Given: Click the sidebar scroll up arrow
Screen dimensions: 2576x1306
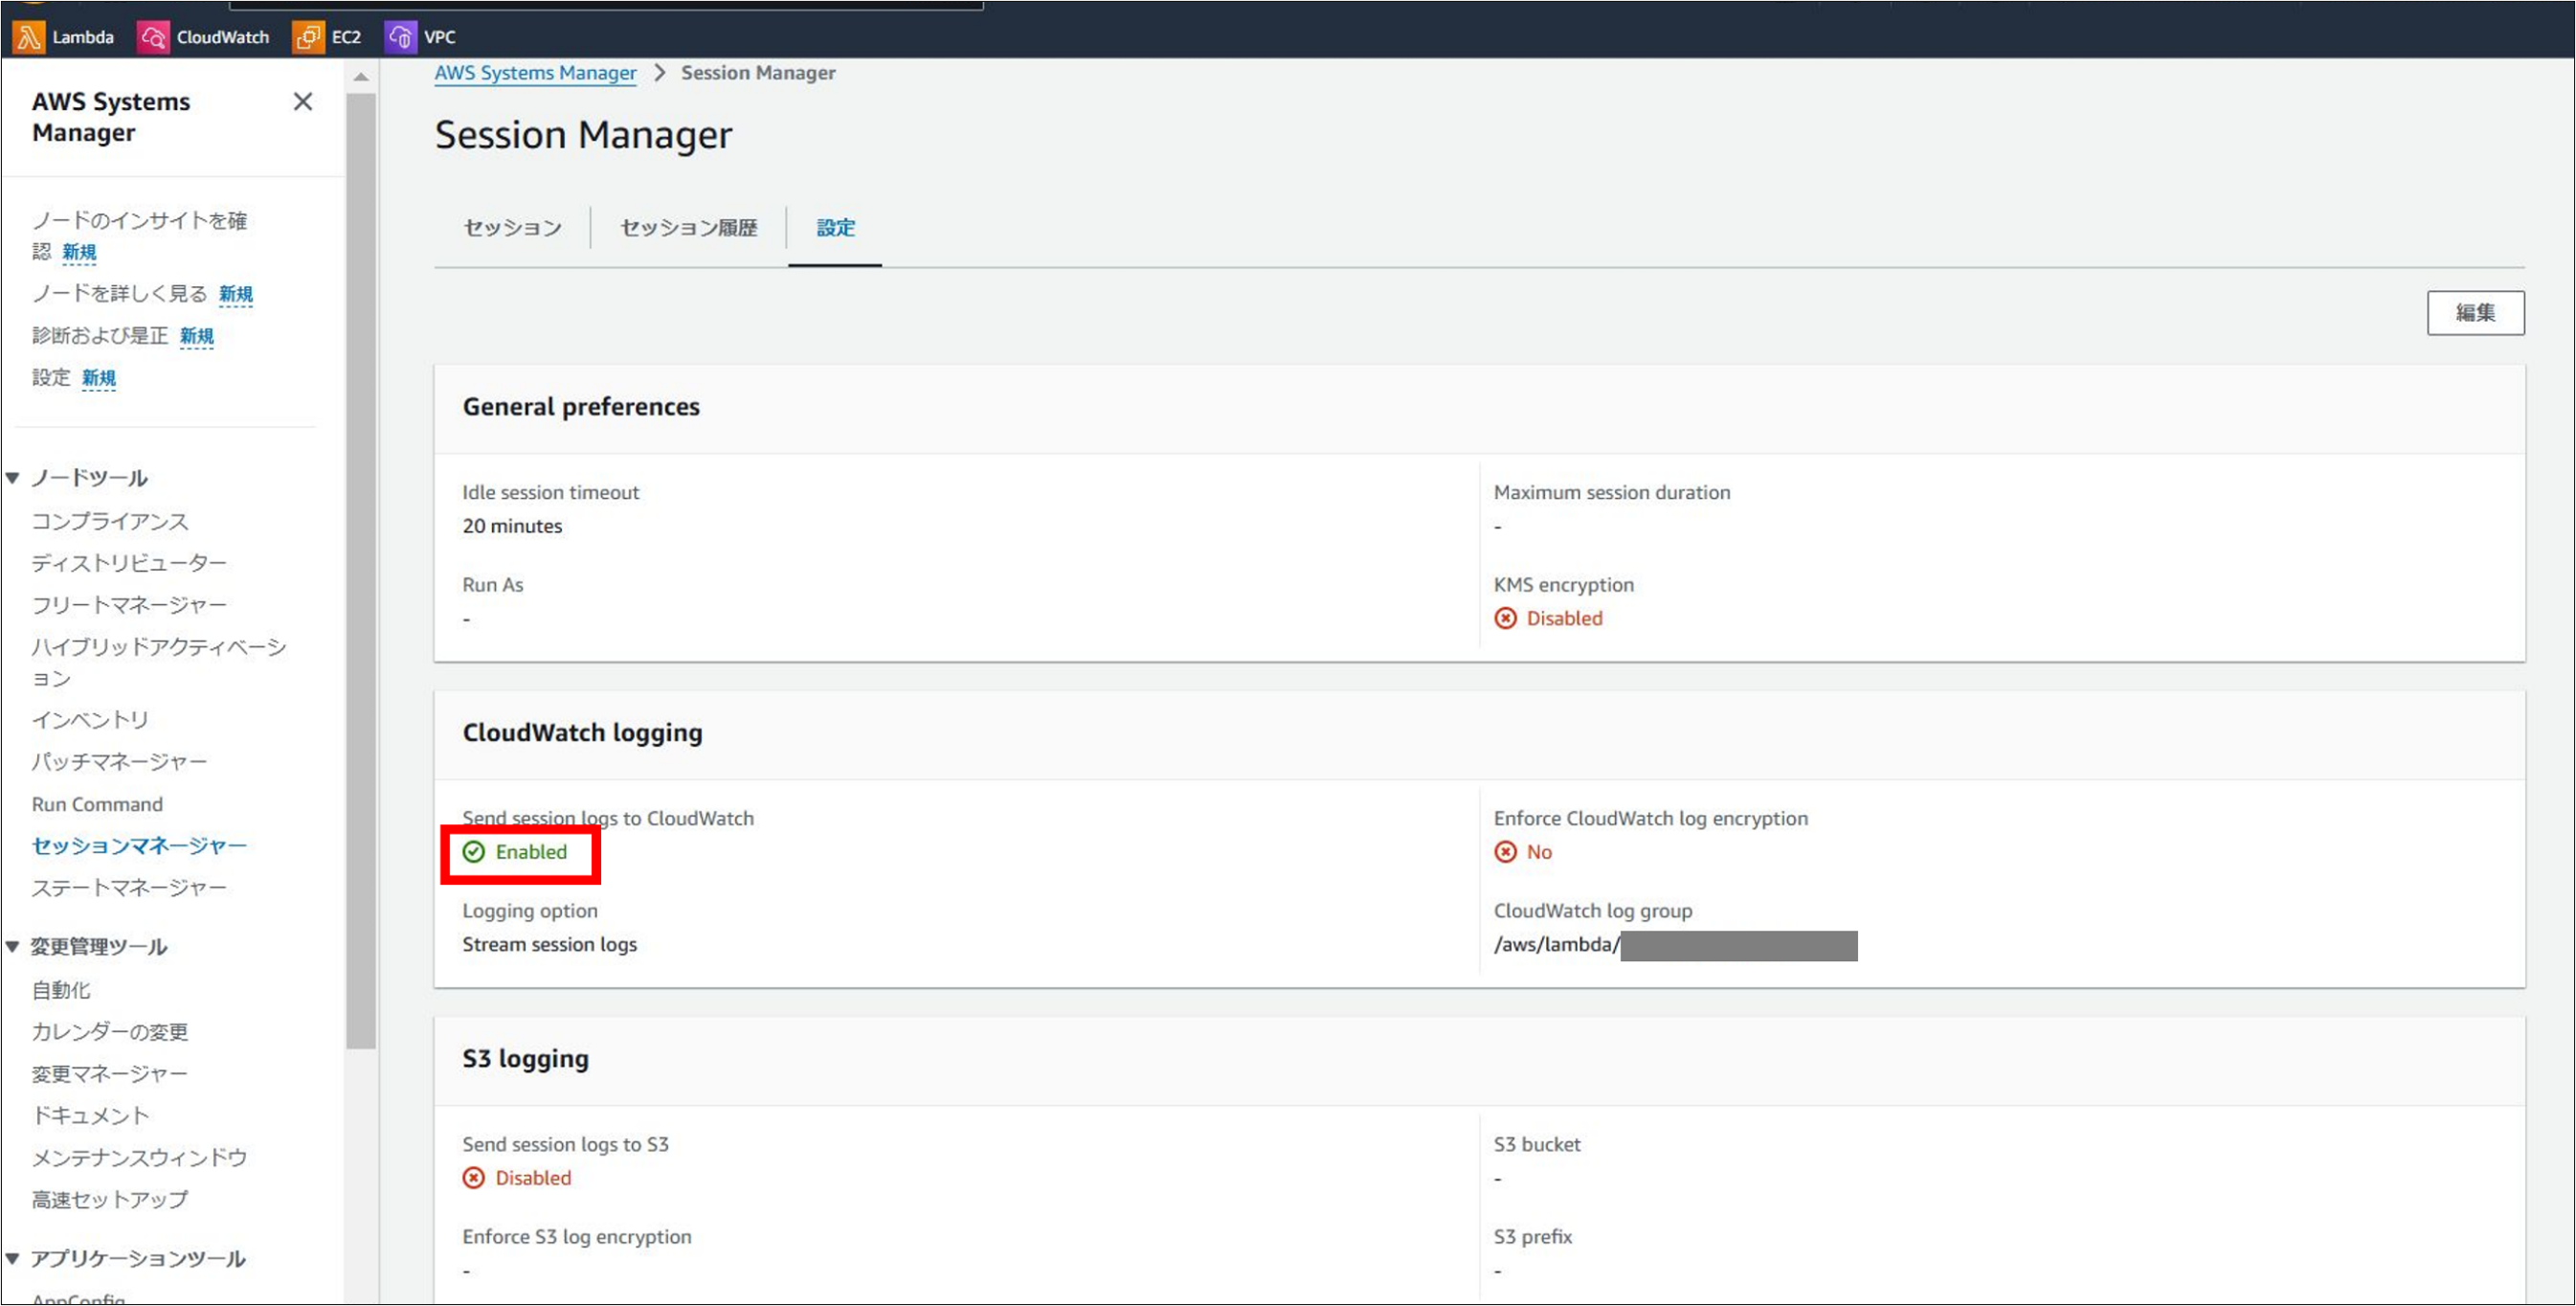Looking at the screenshot, I should [361, 77].
